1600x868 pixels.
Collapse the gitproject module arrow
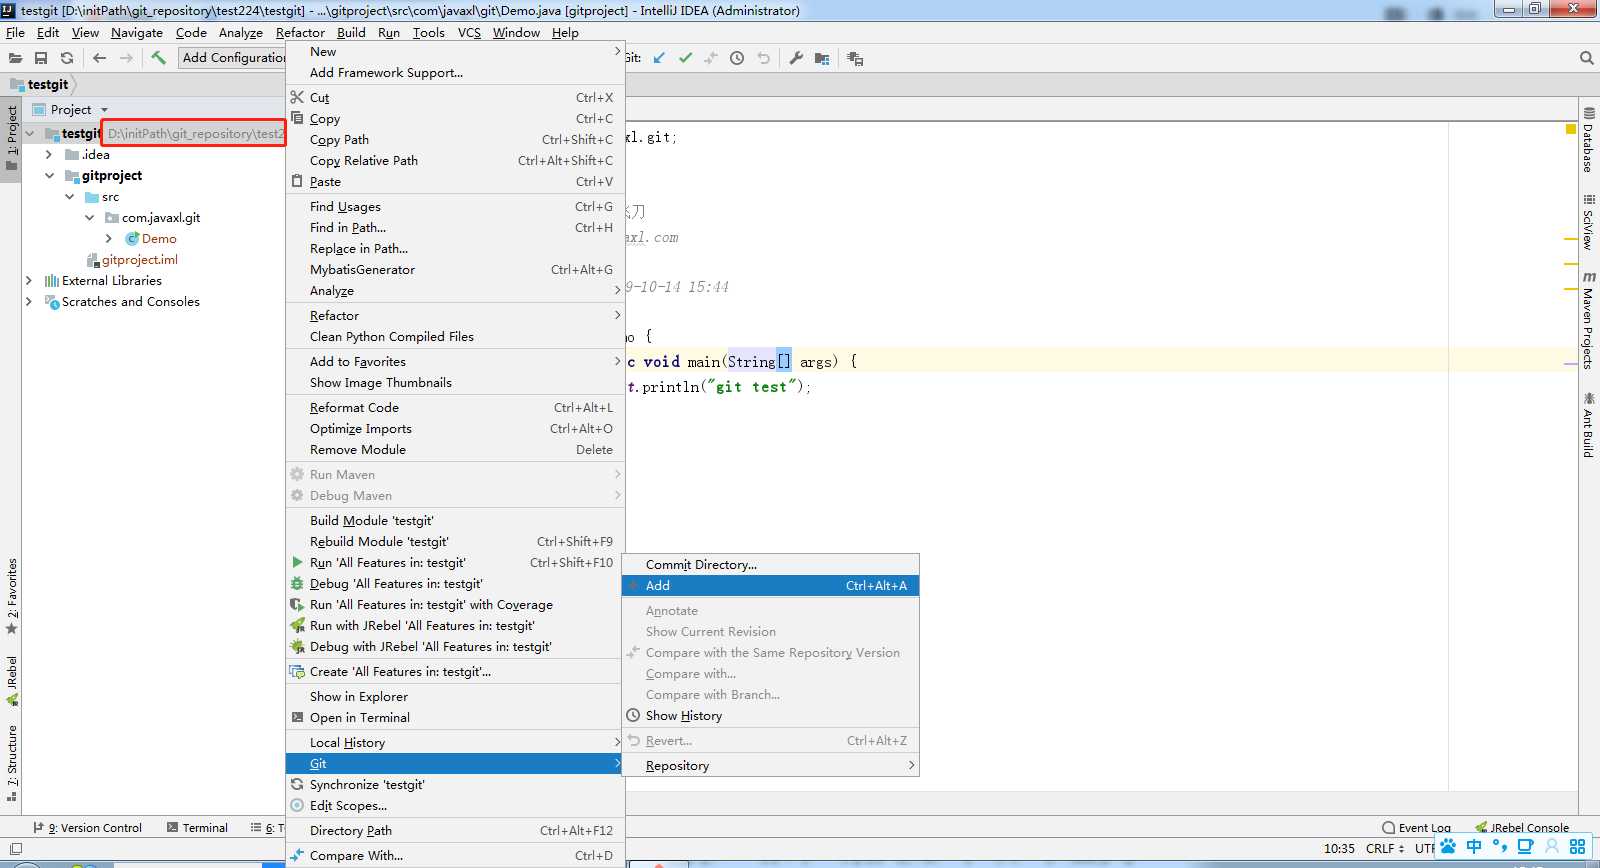coord(49,175)
